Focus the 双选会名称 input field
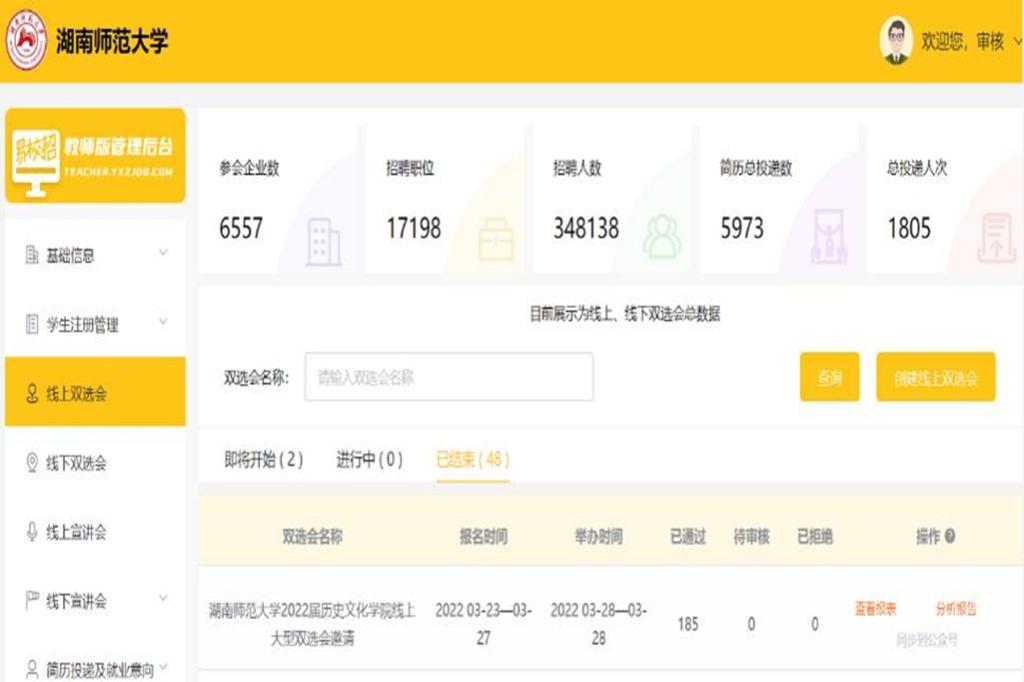Screen dimensions: 1024x682 (448, 377)
